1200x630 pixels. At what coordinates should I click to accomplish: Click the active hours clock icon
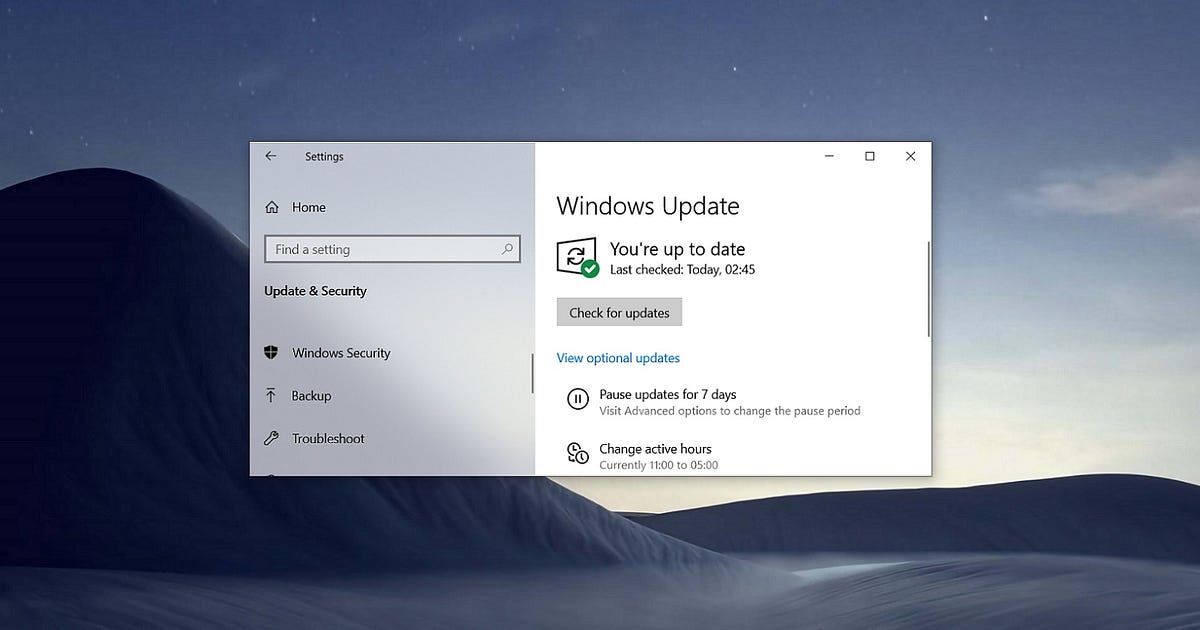577,453
